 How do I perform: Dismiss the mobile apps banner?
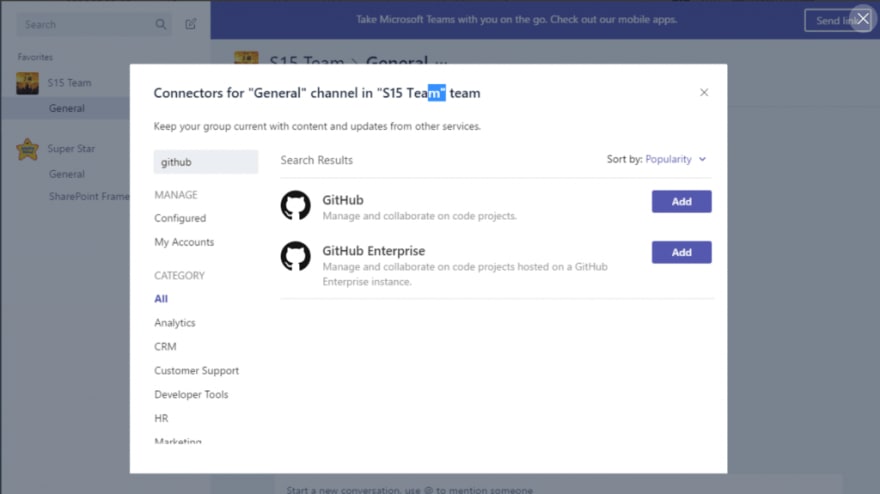pyautogui.click(x=863, y=19)
